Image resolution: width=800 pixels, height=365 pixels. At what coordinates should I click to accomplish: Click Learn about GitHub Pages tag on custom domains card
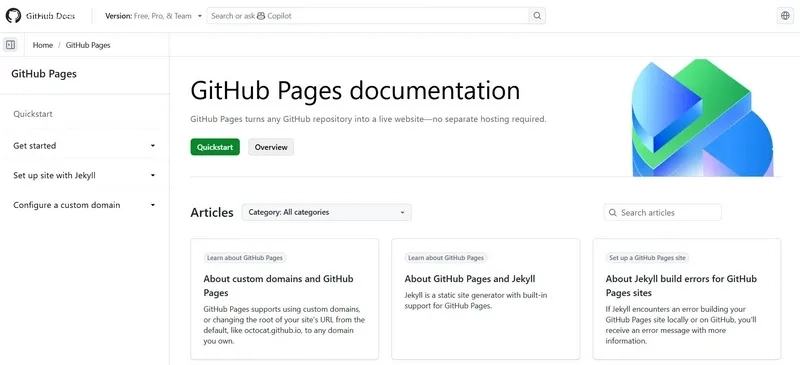click(245, 258)
